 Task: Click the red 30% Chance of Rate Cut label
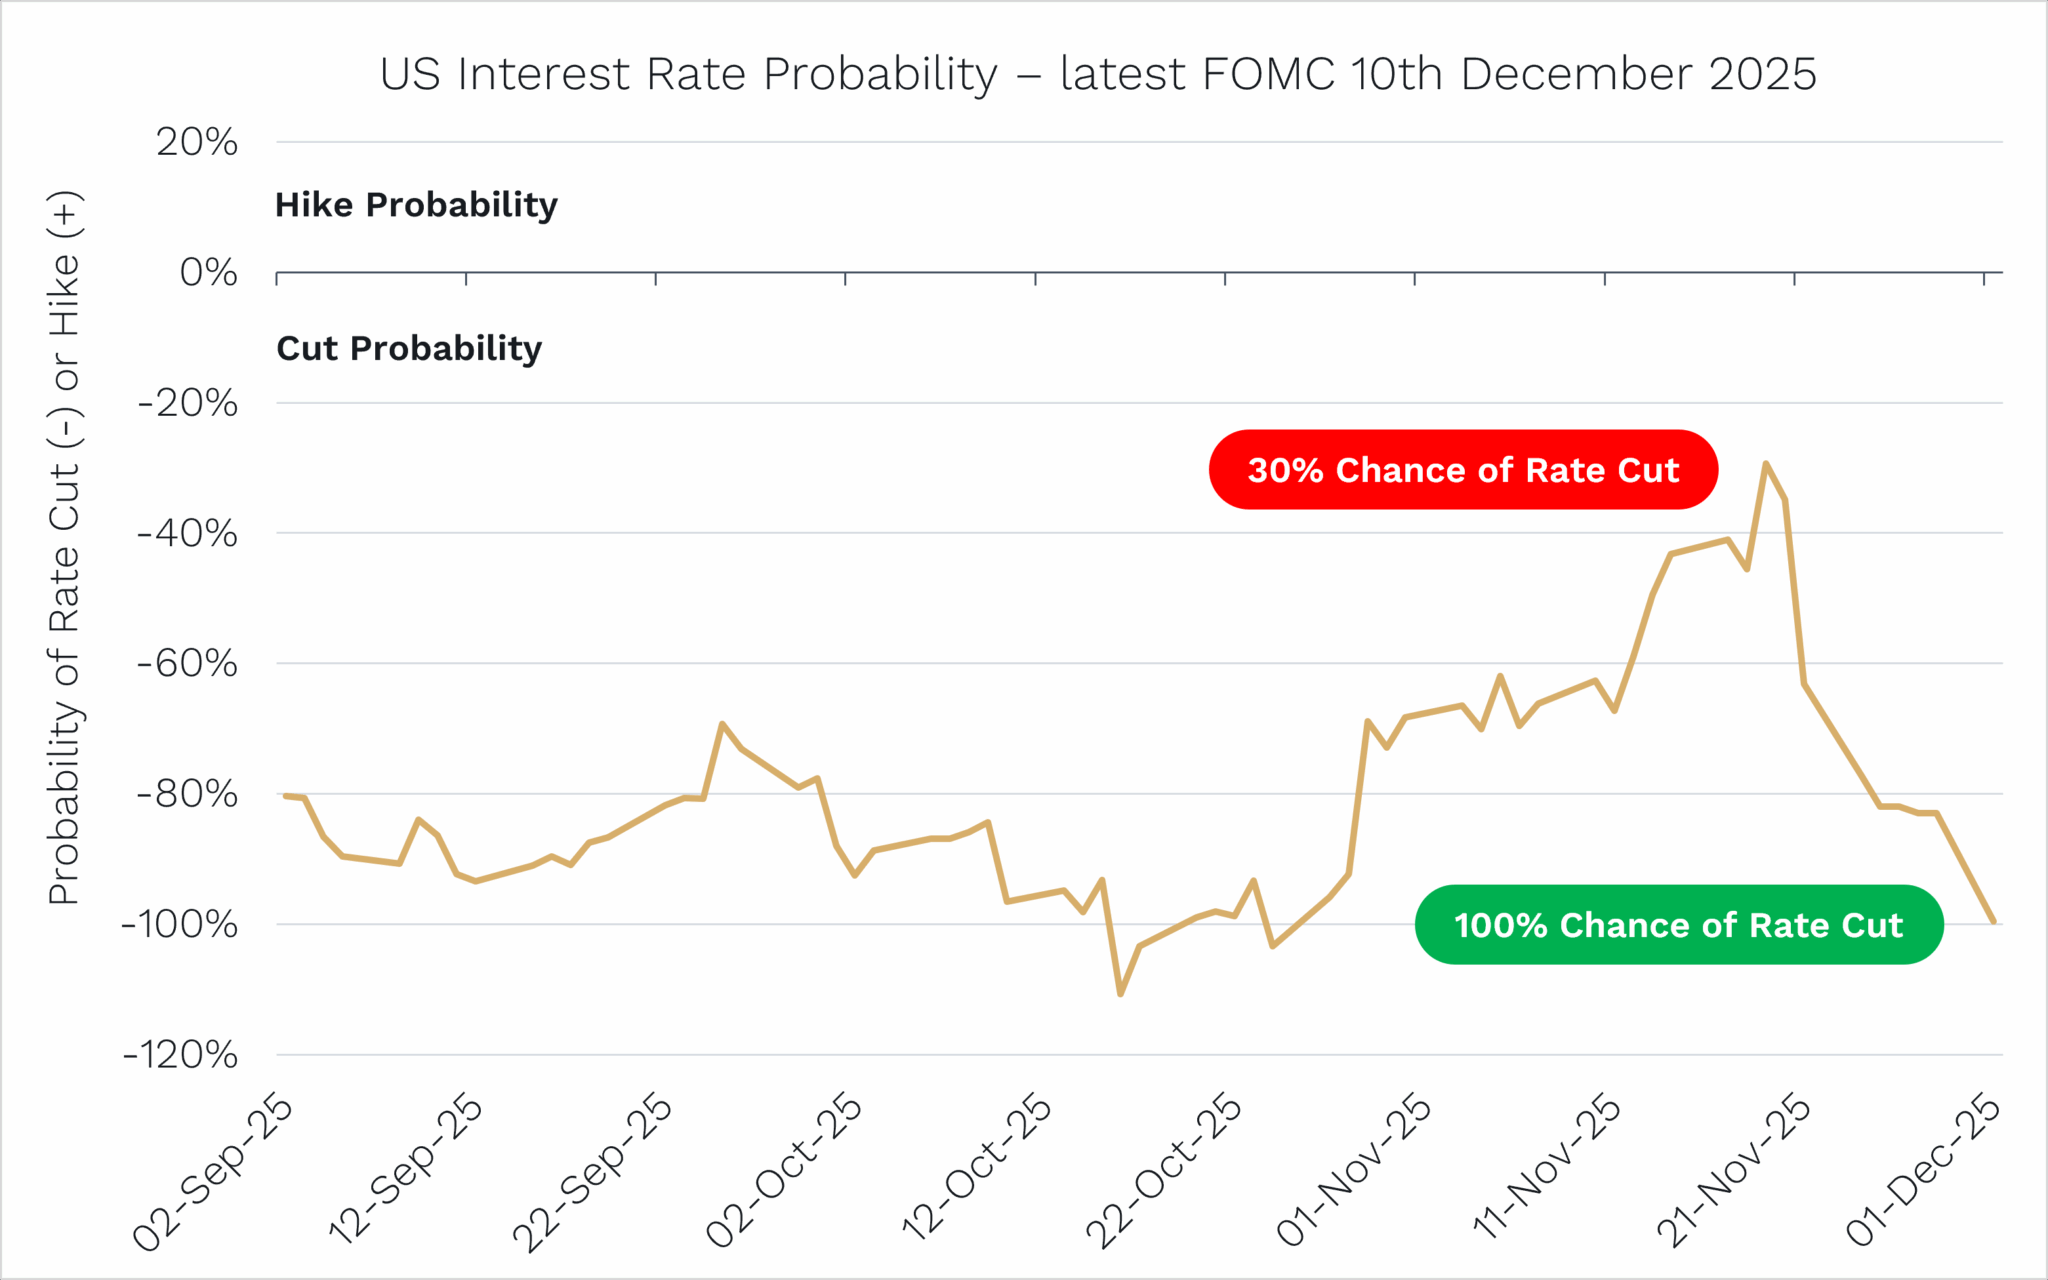(1463, 470)
